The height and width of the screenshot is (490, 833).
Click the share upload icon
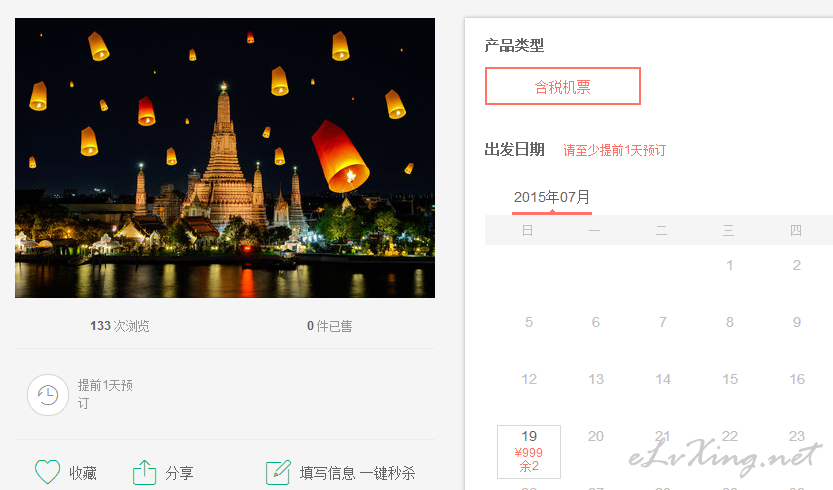(x=144, y=472)
